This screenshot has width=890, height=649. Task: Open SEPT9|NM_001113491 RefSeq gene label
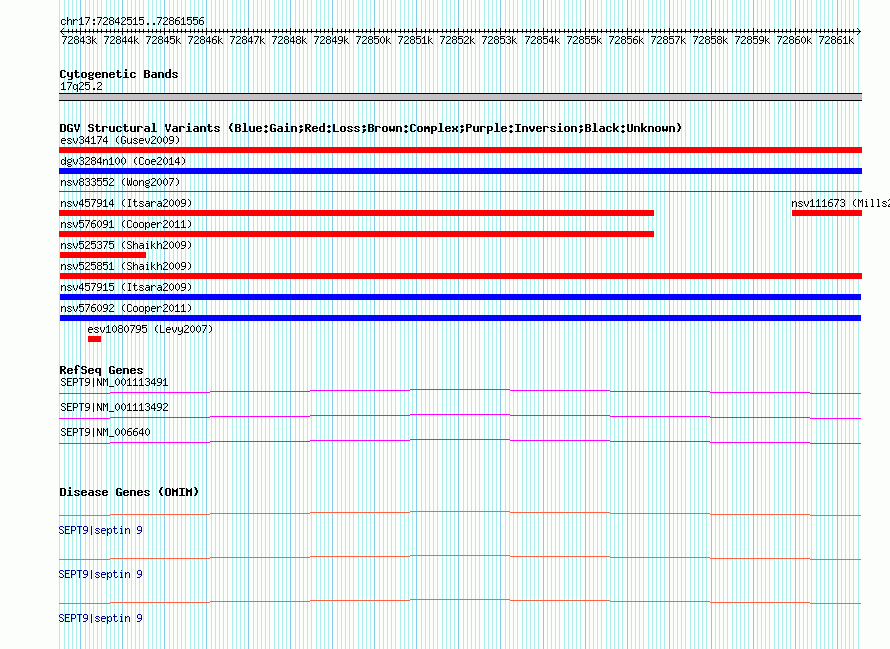tap(114, 382)
